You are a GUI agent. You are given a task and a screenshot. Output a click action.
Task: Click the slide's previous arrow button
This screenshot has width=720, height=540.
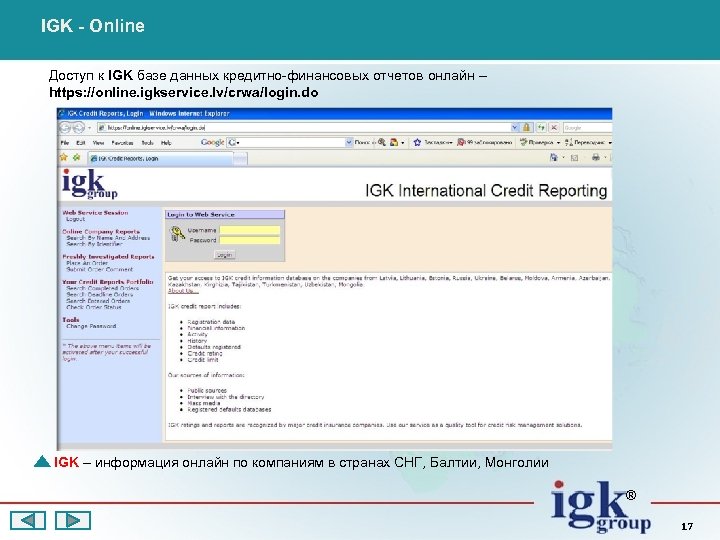pyautogui.click(x=28, y=520)
